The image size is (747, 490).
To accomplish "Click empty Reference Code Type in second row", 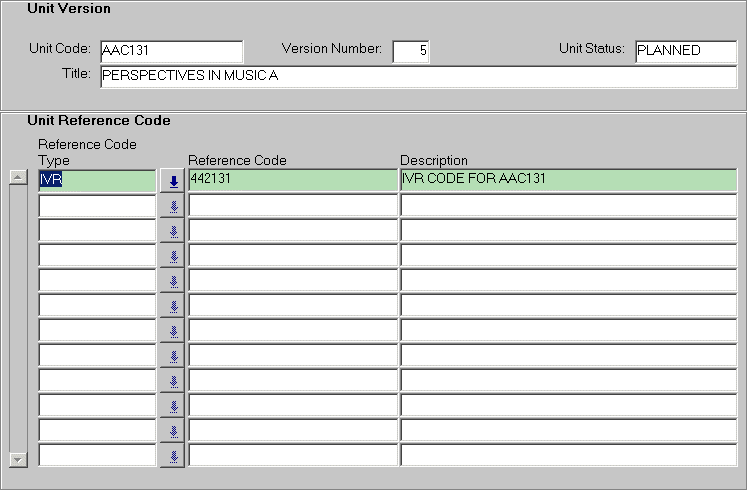I will click(x=96, y=206).
